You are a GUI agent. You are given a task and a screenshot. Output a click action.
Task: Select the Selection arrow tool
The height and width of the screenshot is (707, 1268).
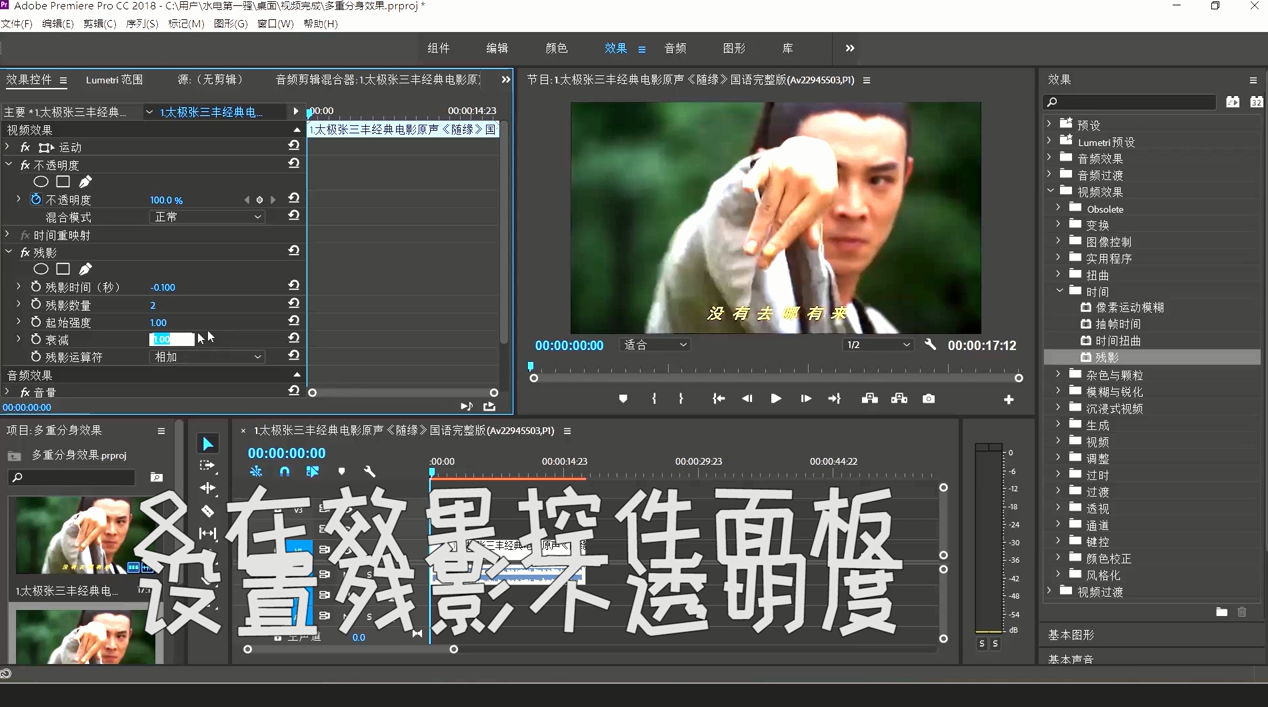207,444
